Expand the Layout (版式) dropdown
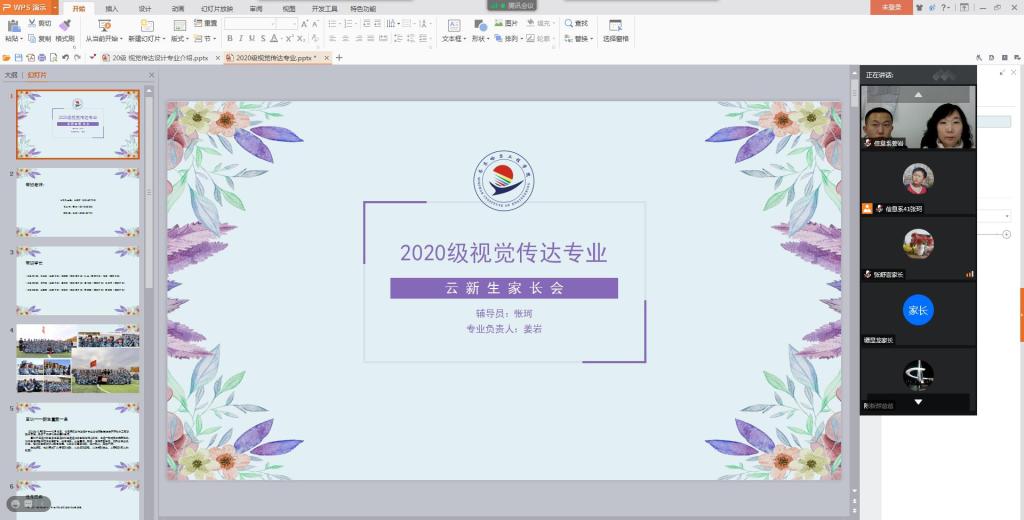Image resolution: width=1024 pixels, height=520 pixels. point(179,39)
